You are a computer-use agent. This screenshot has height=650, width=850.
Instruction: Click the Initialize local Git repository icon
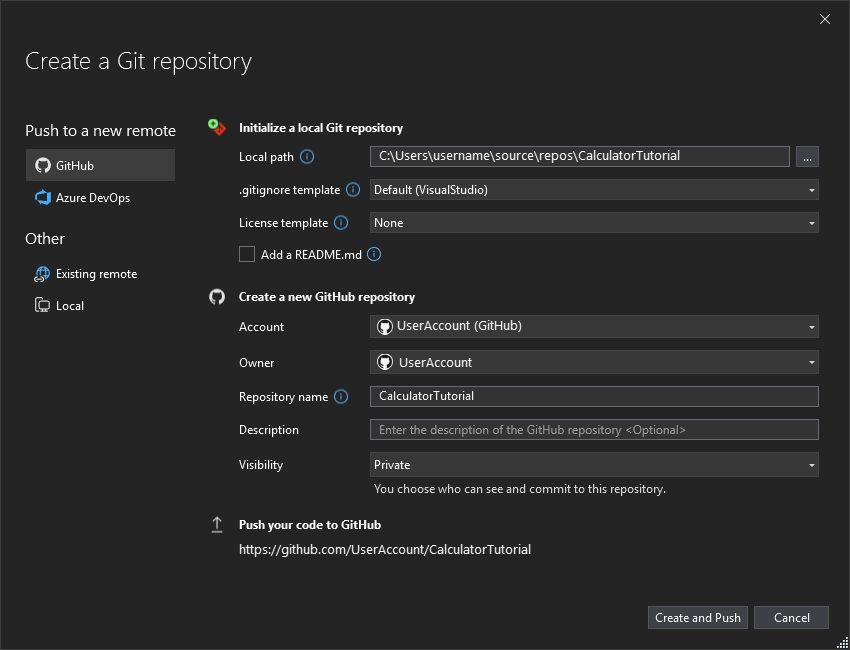click(217, 127)
